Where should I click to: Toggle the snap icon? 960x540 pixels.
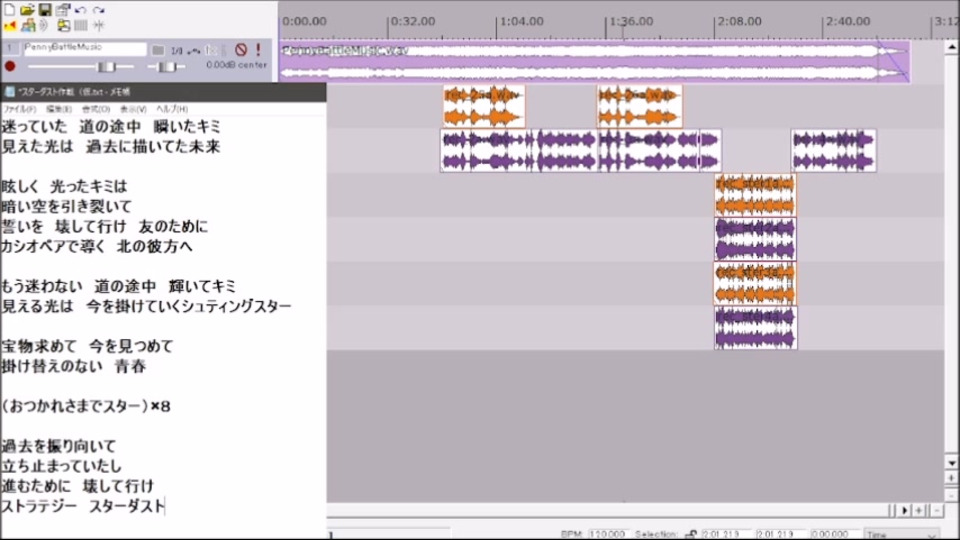[99, 26]
